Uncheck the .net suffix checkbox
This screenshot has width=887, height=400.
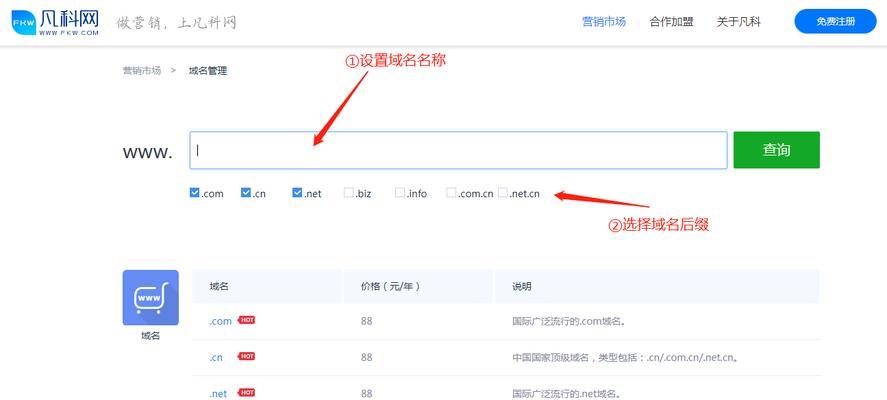coord(297,193)
